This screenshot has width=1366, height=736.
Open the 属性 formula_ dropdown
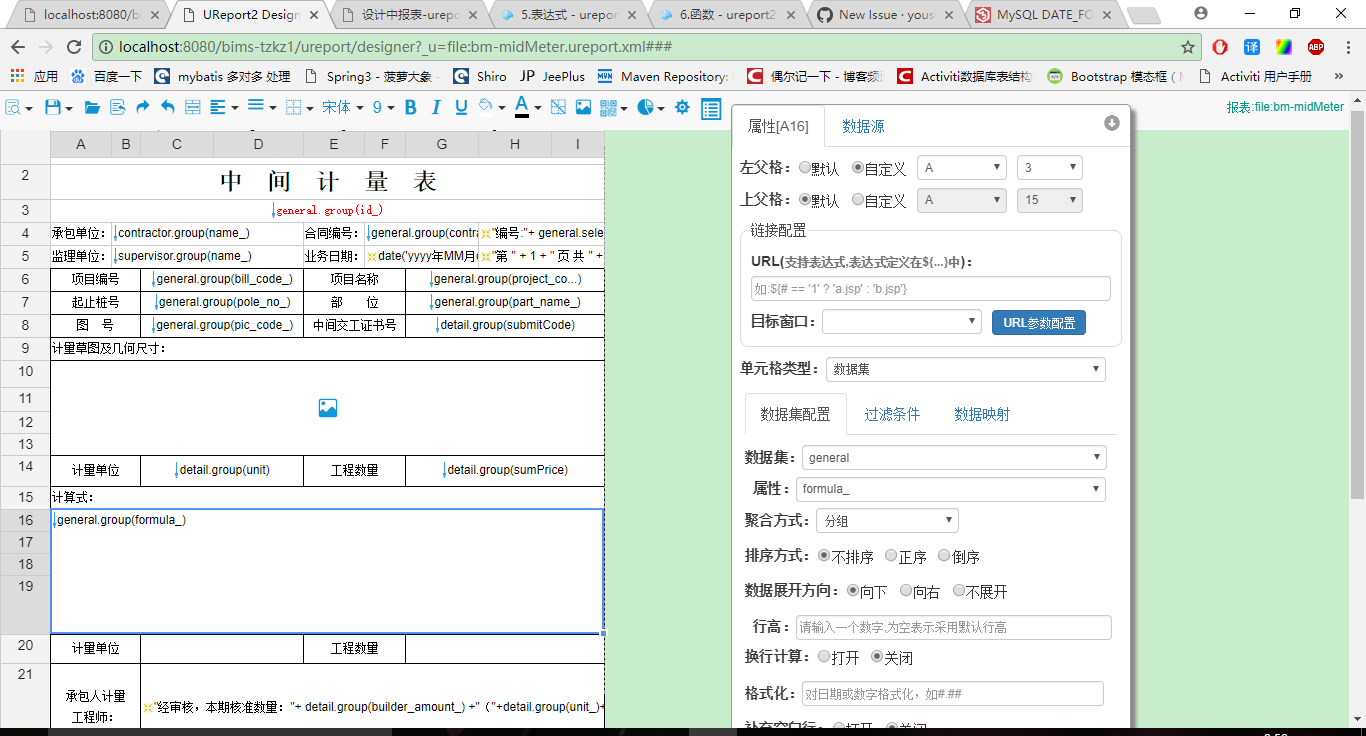click(x=950, y=489)
